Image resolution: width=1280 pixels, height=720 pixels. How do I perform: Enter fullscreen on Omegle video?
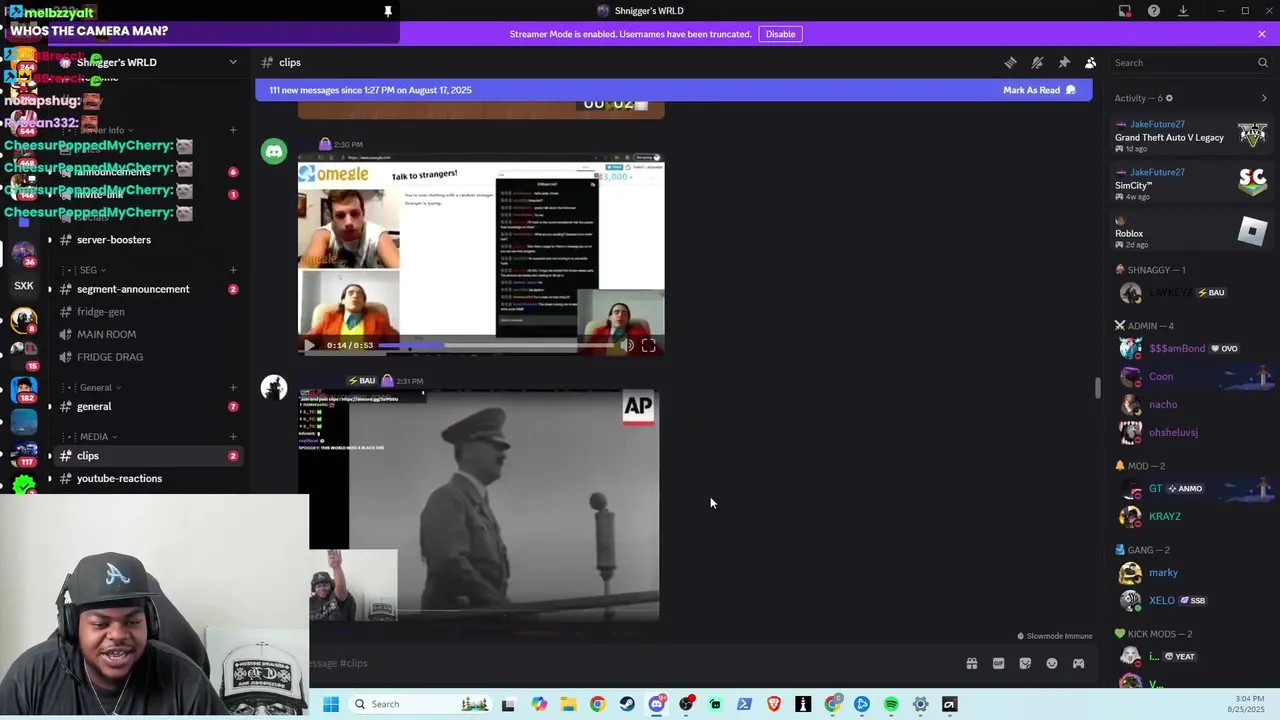[648, 346]
